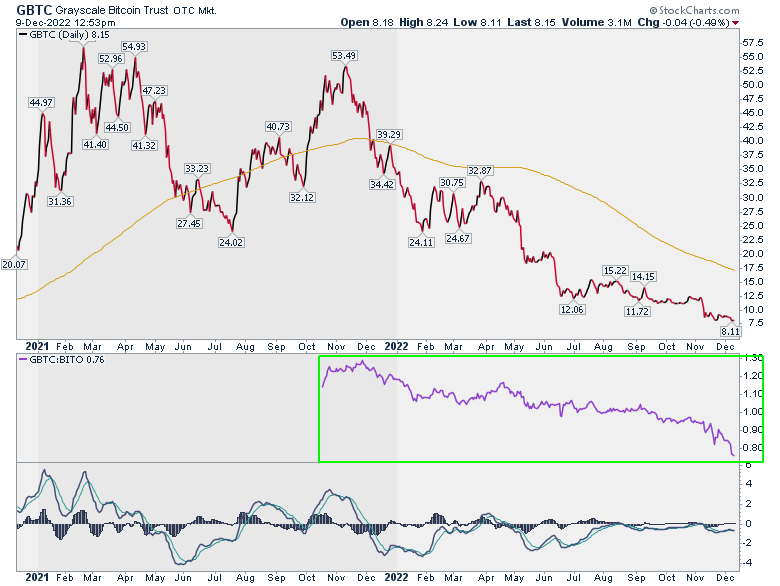
Task: Click the 54.93 peak price label
Action: (134, 47)
